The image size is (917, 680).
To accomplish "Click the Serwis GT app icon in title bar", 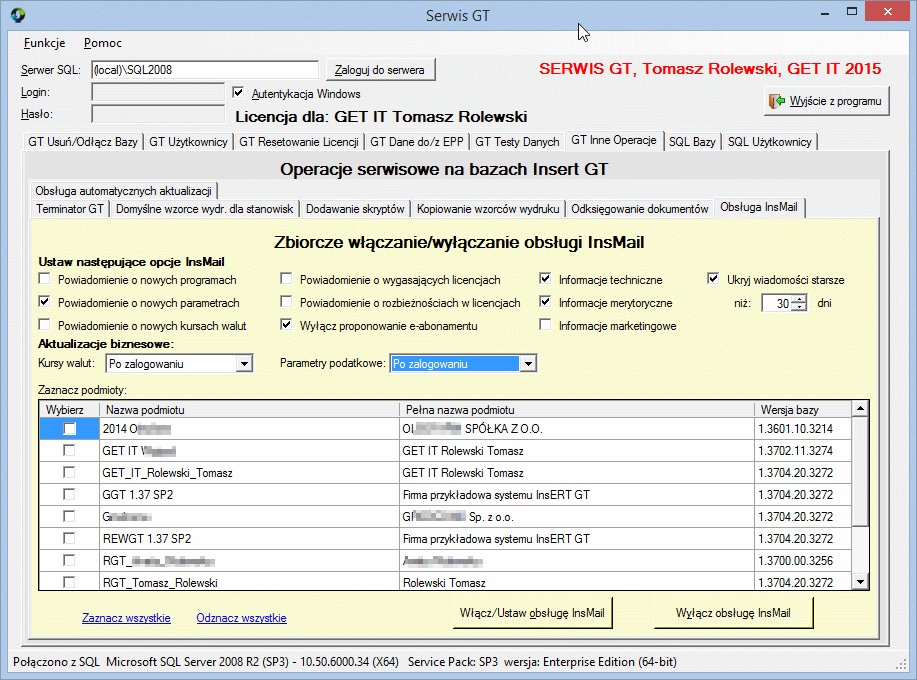I will point(18,15).
